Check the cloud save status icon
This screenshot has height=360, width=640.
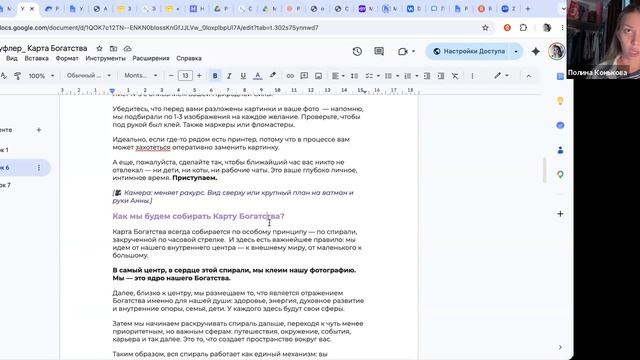point(127,48)
